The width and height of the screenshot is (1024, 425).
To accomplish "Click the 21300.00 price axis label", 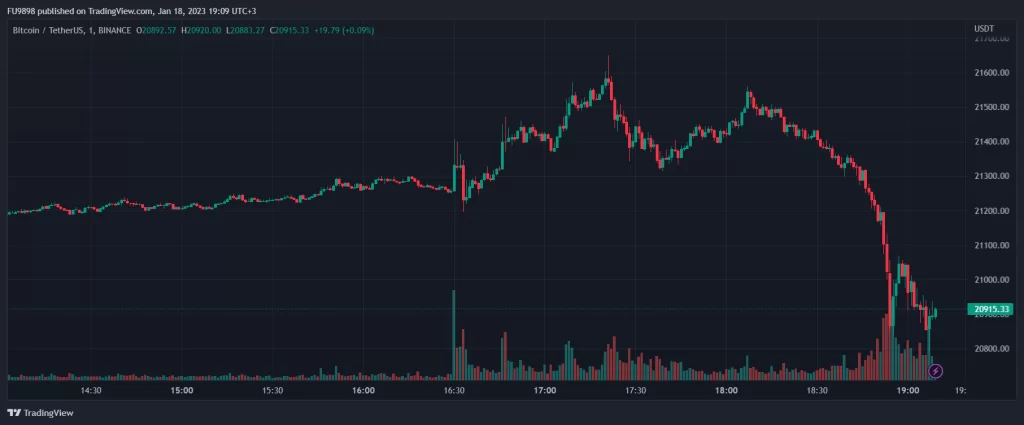I will coord(989,176).
